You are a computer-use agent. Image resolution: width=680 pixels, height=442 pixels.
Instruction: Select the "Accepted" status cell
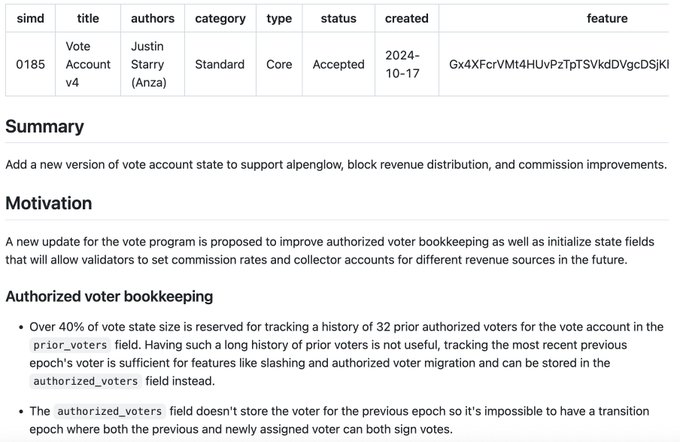(x=338, y=64)
